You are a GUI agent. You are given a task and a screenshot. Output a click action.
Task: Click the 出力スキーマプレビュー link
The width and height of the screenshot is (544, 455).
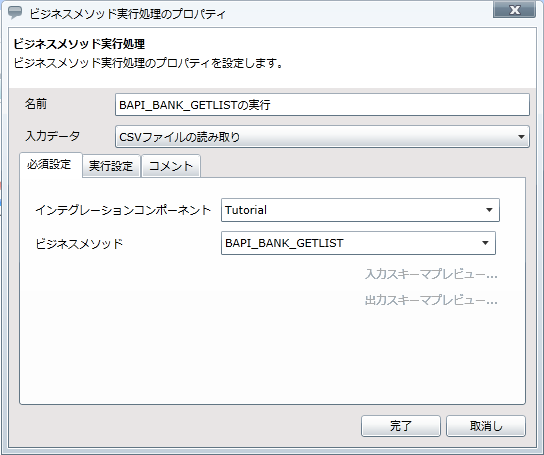tap(431, 300)
